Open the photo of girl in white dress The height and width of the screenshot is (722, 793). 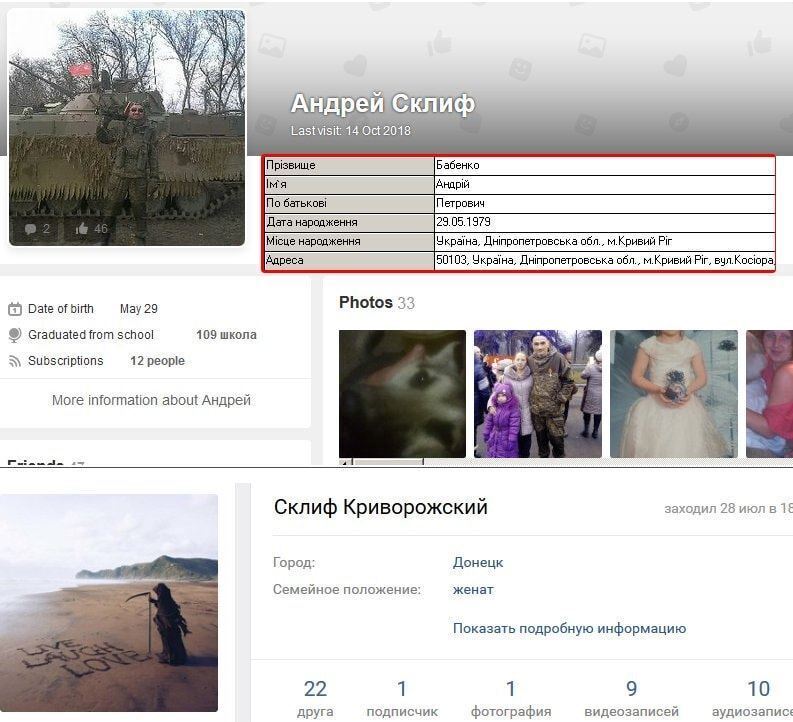pos(673,393)
